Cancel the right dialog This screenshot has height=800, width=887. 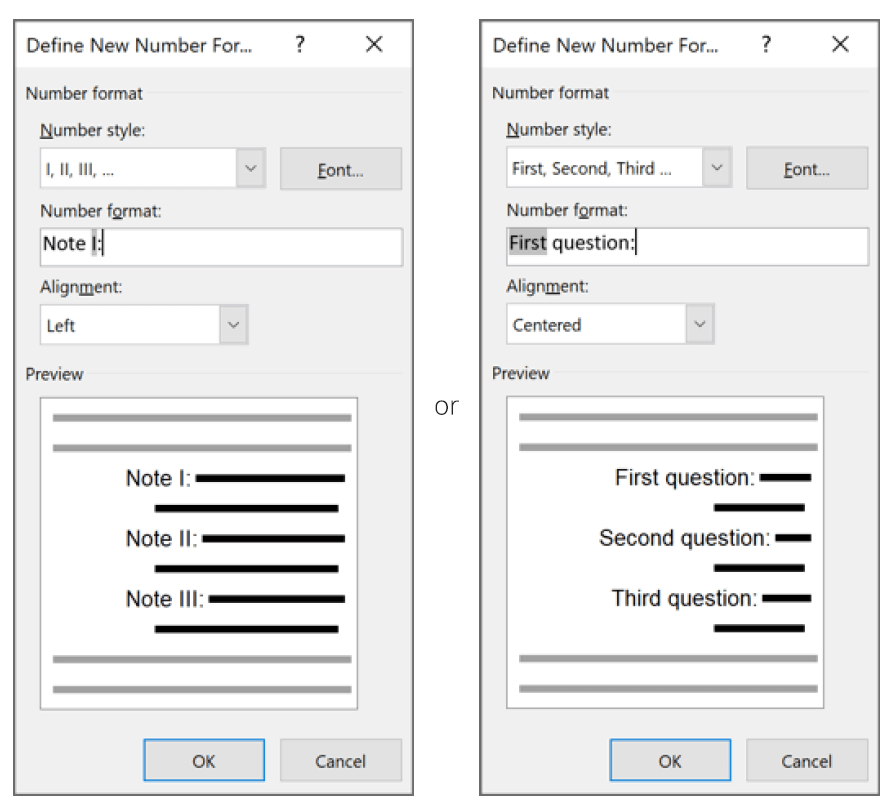point(807,760)
